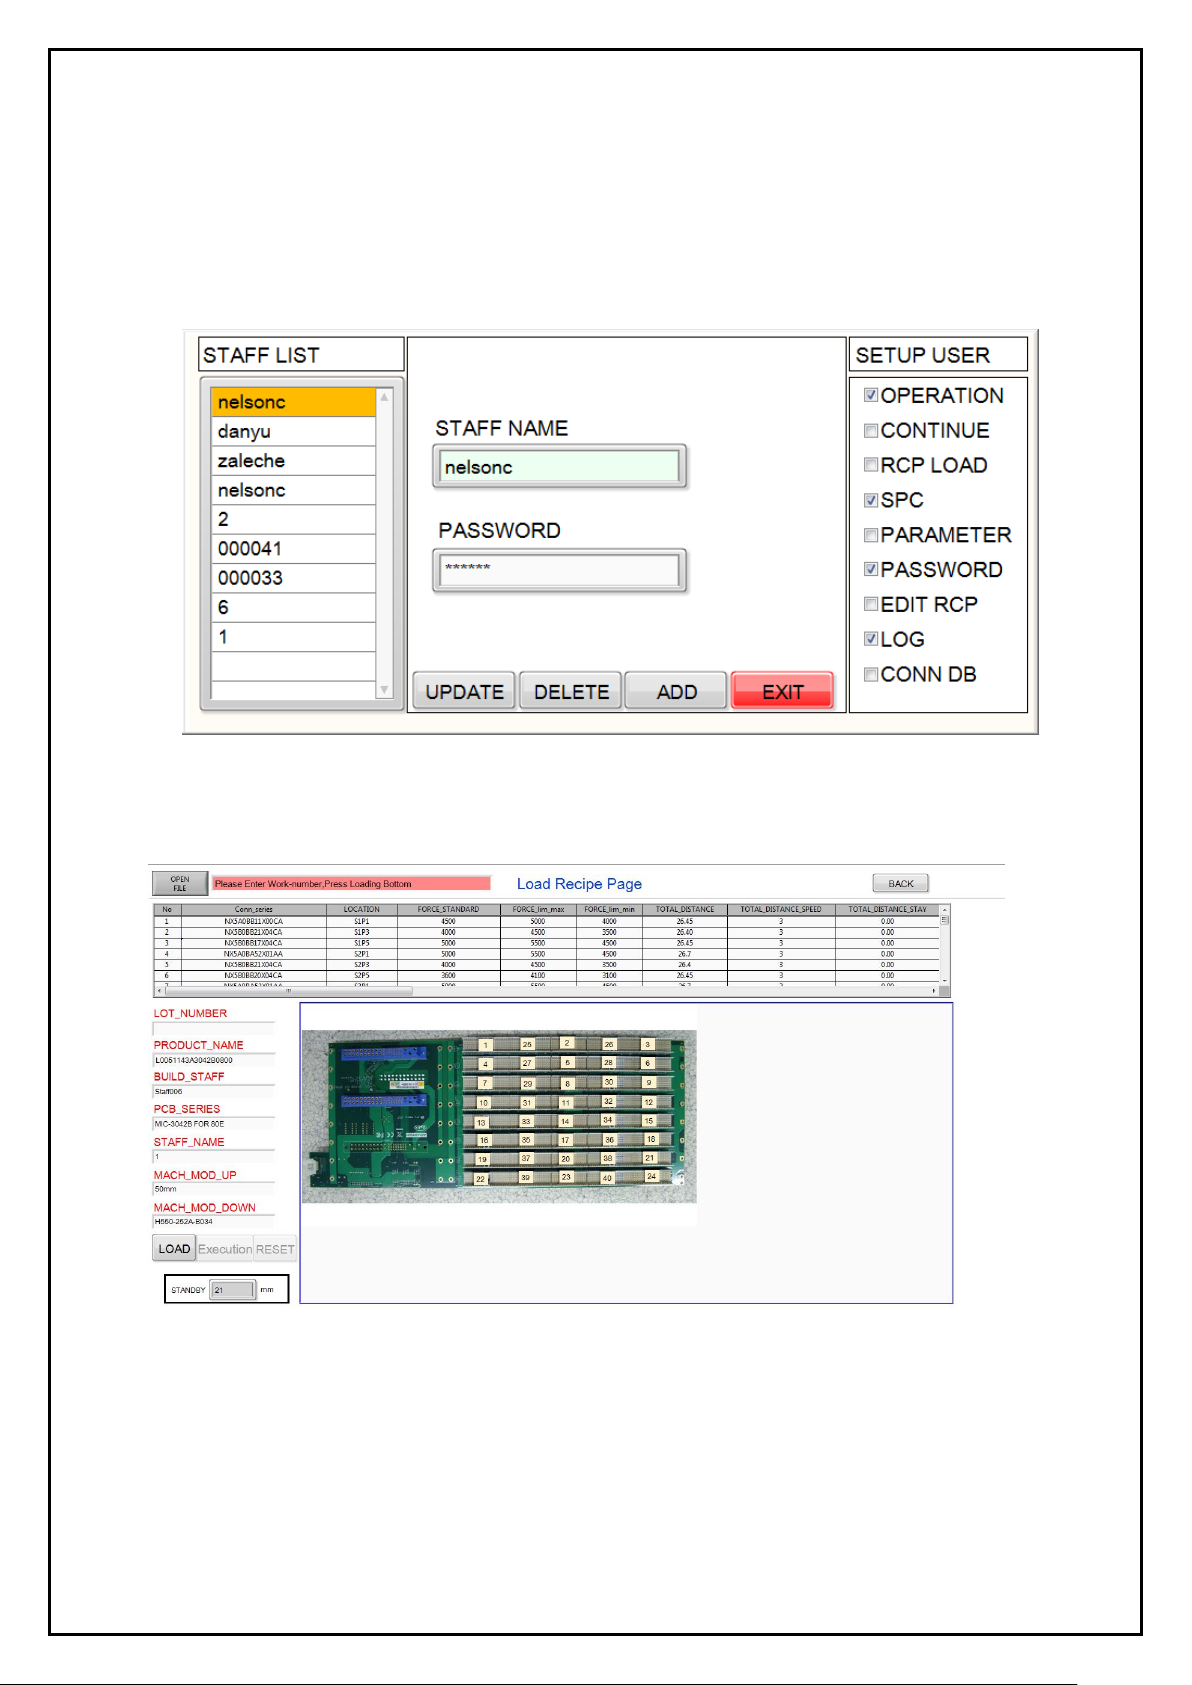1192x1685 pixels.
Task: Click the MACH_MOD_UP field showing 50mm
Action: [213, 1190]
